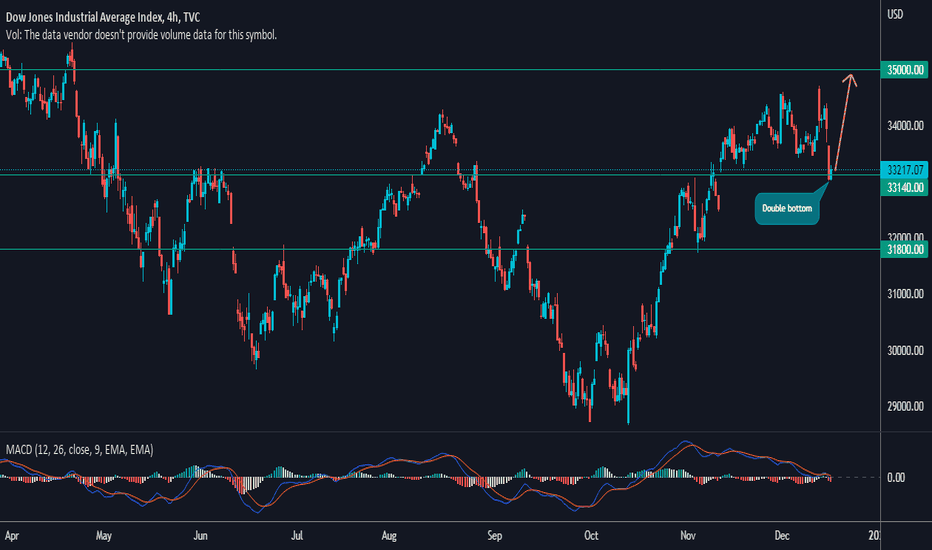Viewport: 932px width, 550px height.
Task: Click the 30000.00 price axis value
Action: pyautogui.click(x=905, y=351)
